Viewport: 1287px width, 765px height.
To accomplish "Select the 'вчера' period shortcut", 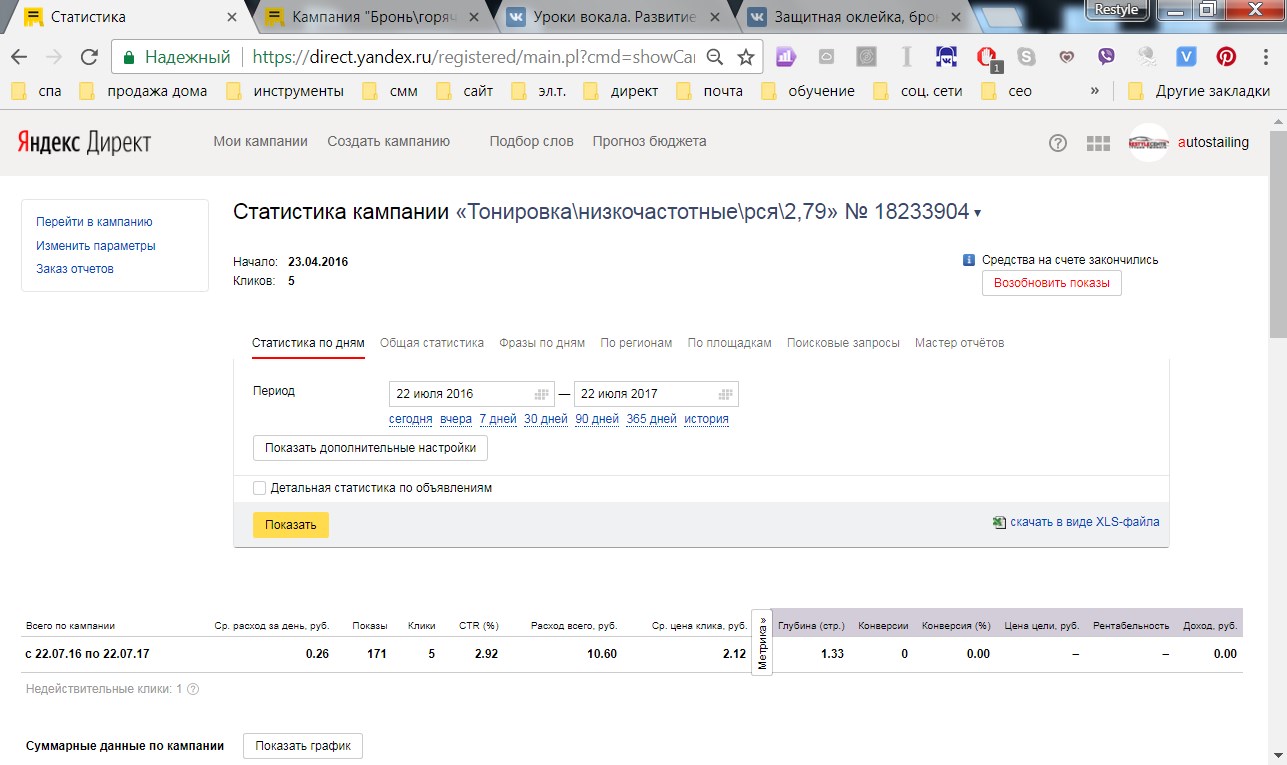I will tap(456, 419).
